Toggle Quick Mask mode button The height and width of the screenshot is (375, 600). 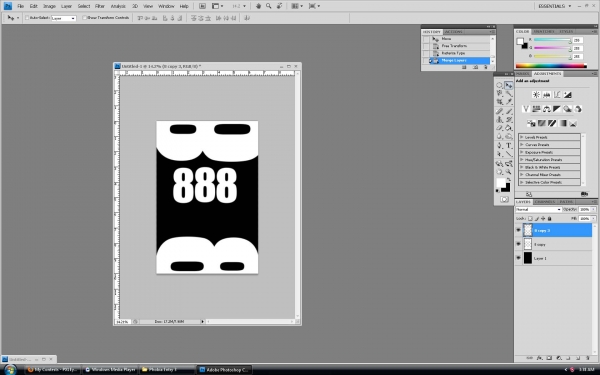(504, 199)
